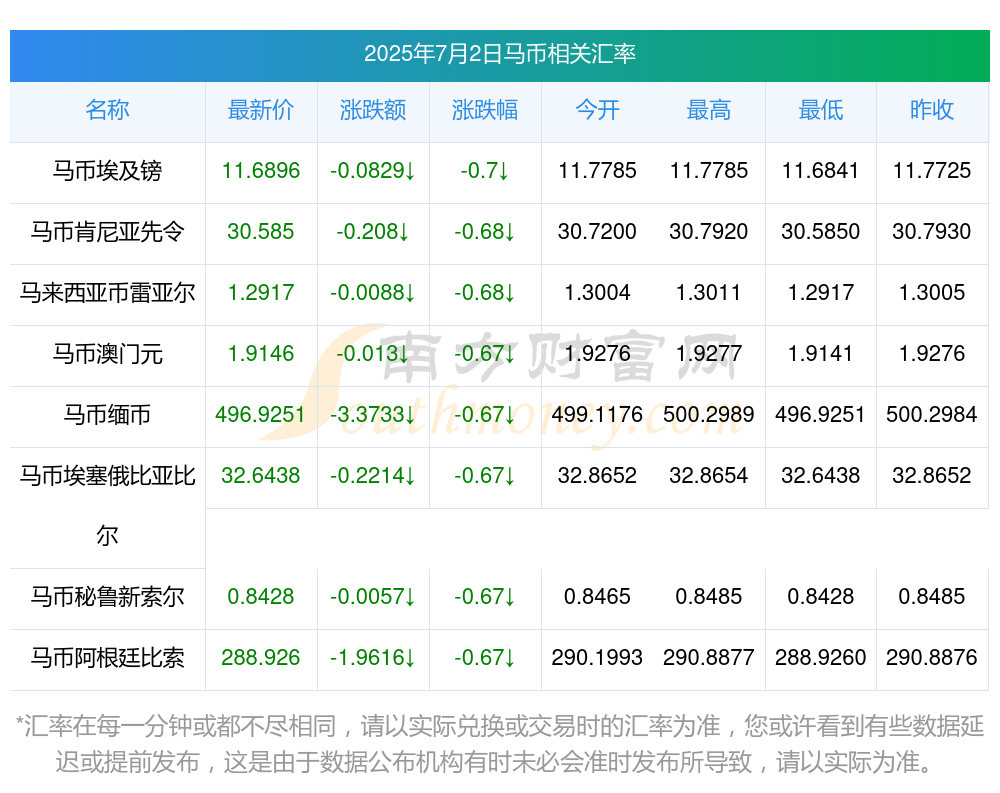Select low value 30.5850
The width and height of the screenshot is (1000, 793).
[x=821, y=232]
